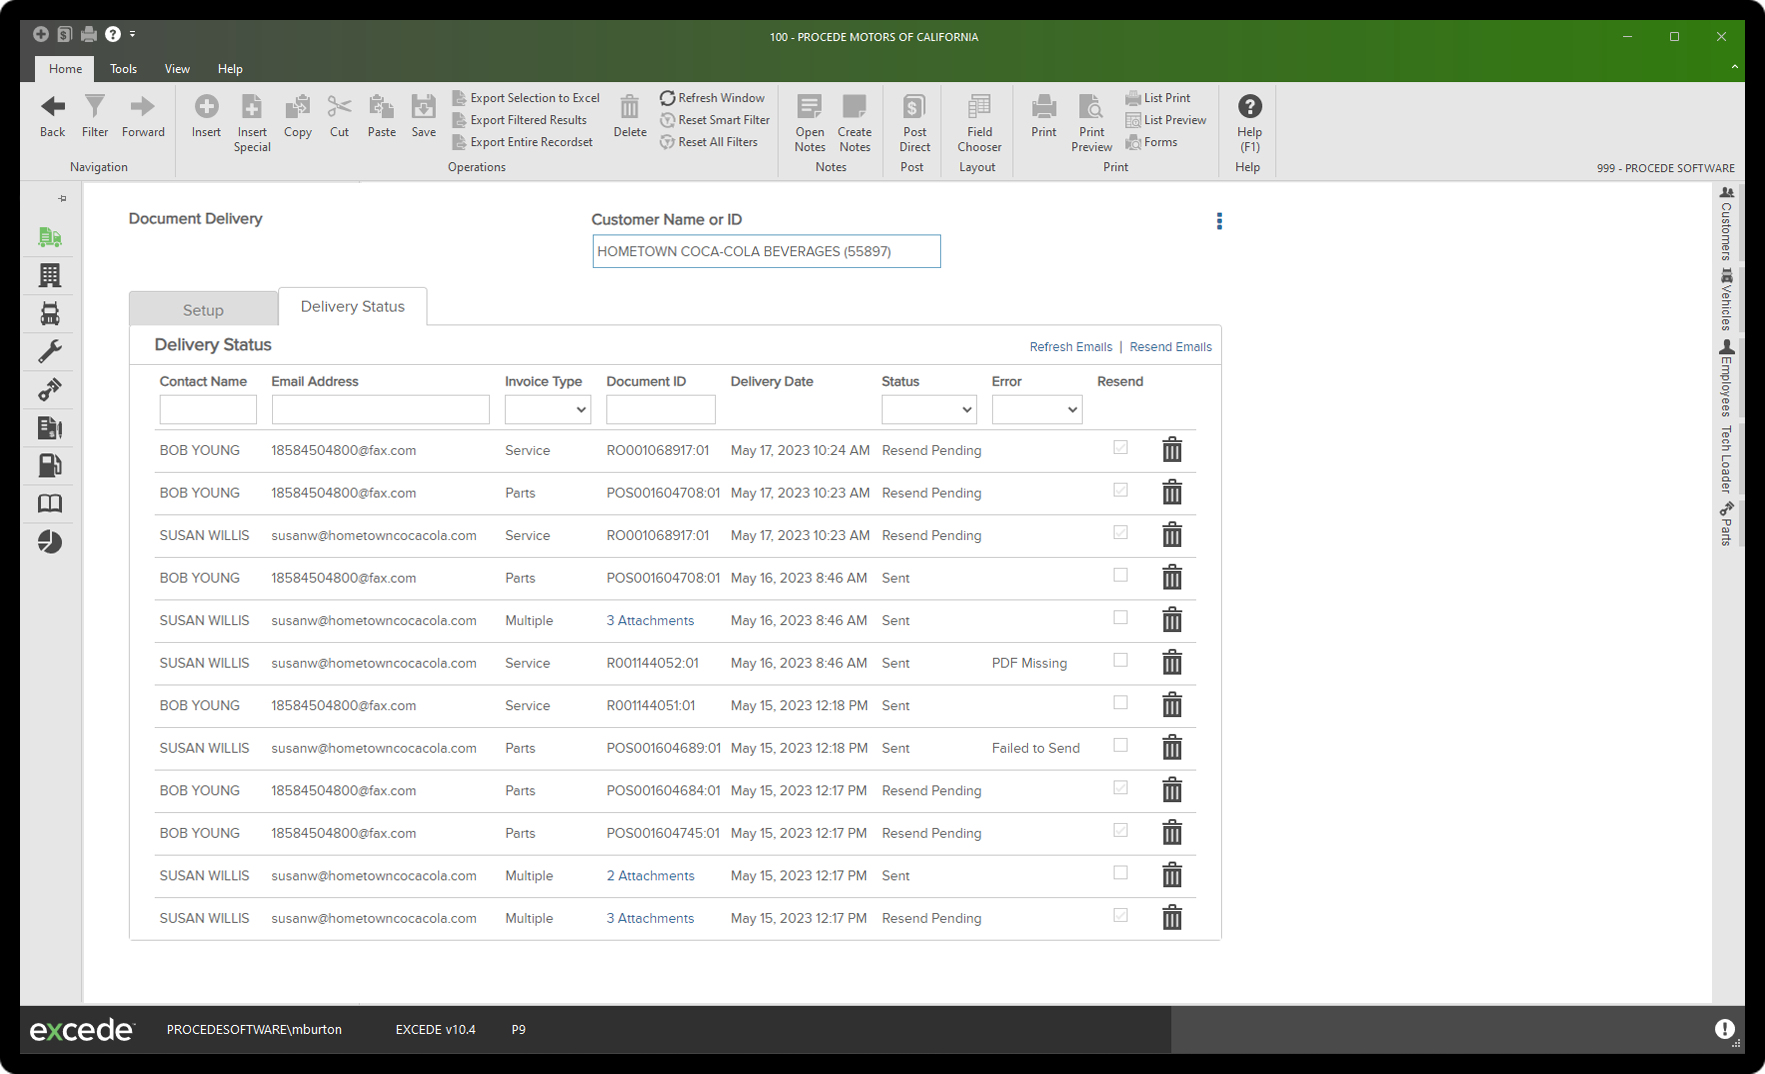
Task: Check Resend box for PDF Missing row
Action: coord(1120,661)
